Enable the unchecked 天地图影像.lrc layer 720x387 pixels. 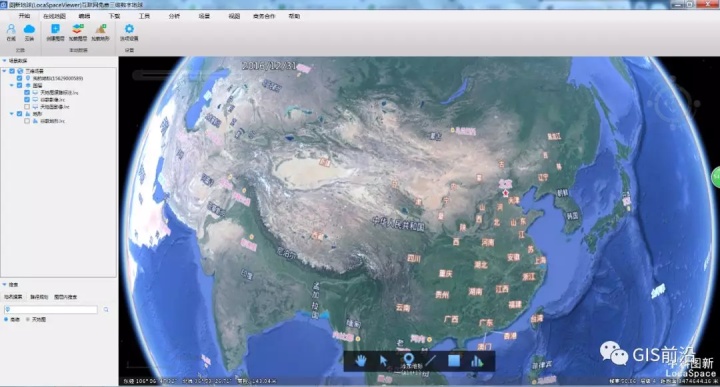[27, 107]
